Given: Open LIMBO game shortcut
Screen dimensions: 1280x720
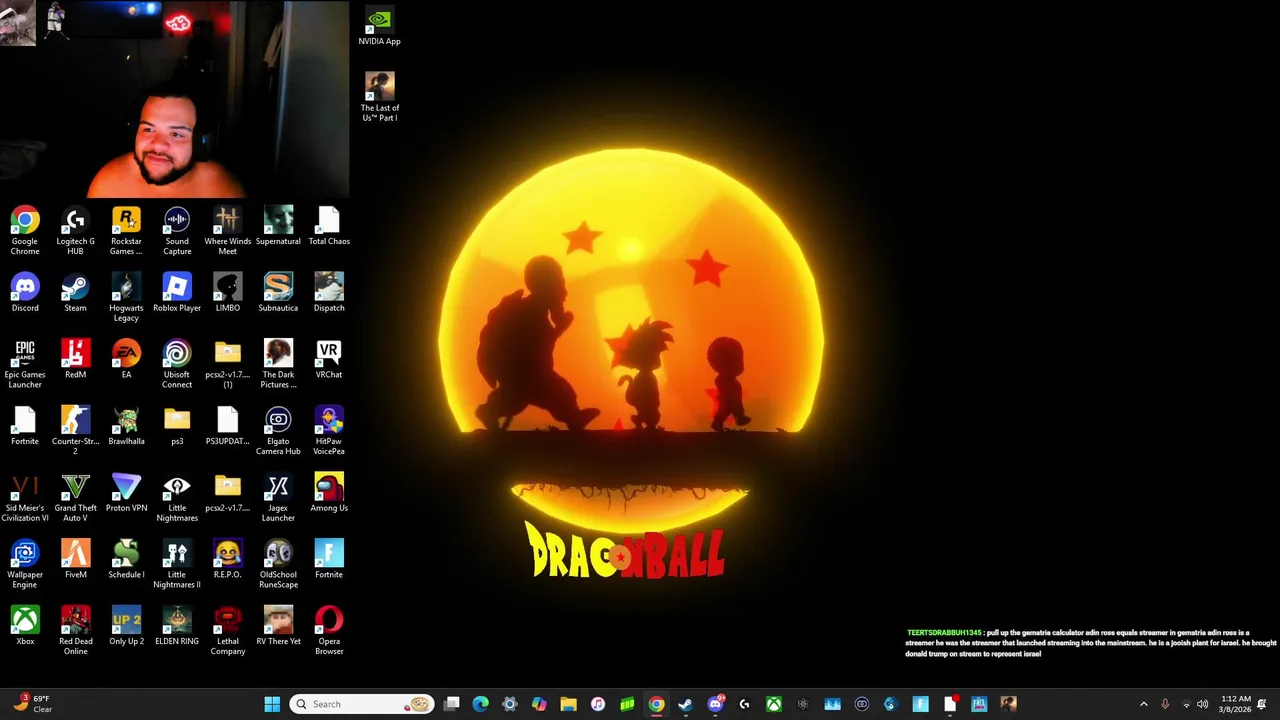Looking at the screenshot, I should pos(228,293).
